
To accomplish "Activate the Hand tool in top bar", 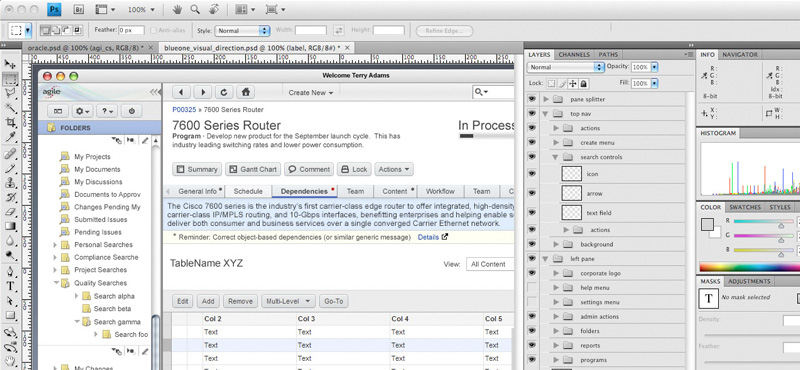I will click(x=178, y=9).
